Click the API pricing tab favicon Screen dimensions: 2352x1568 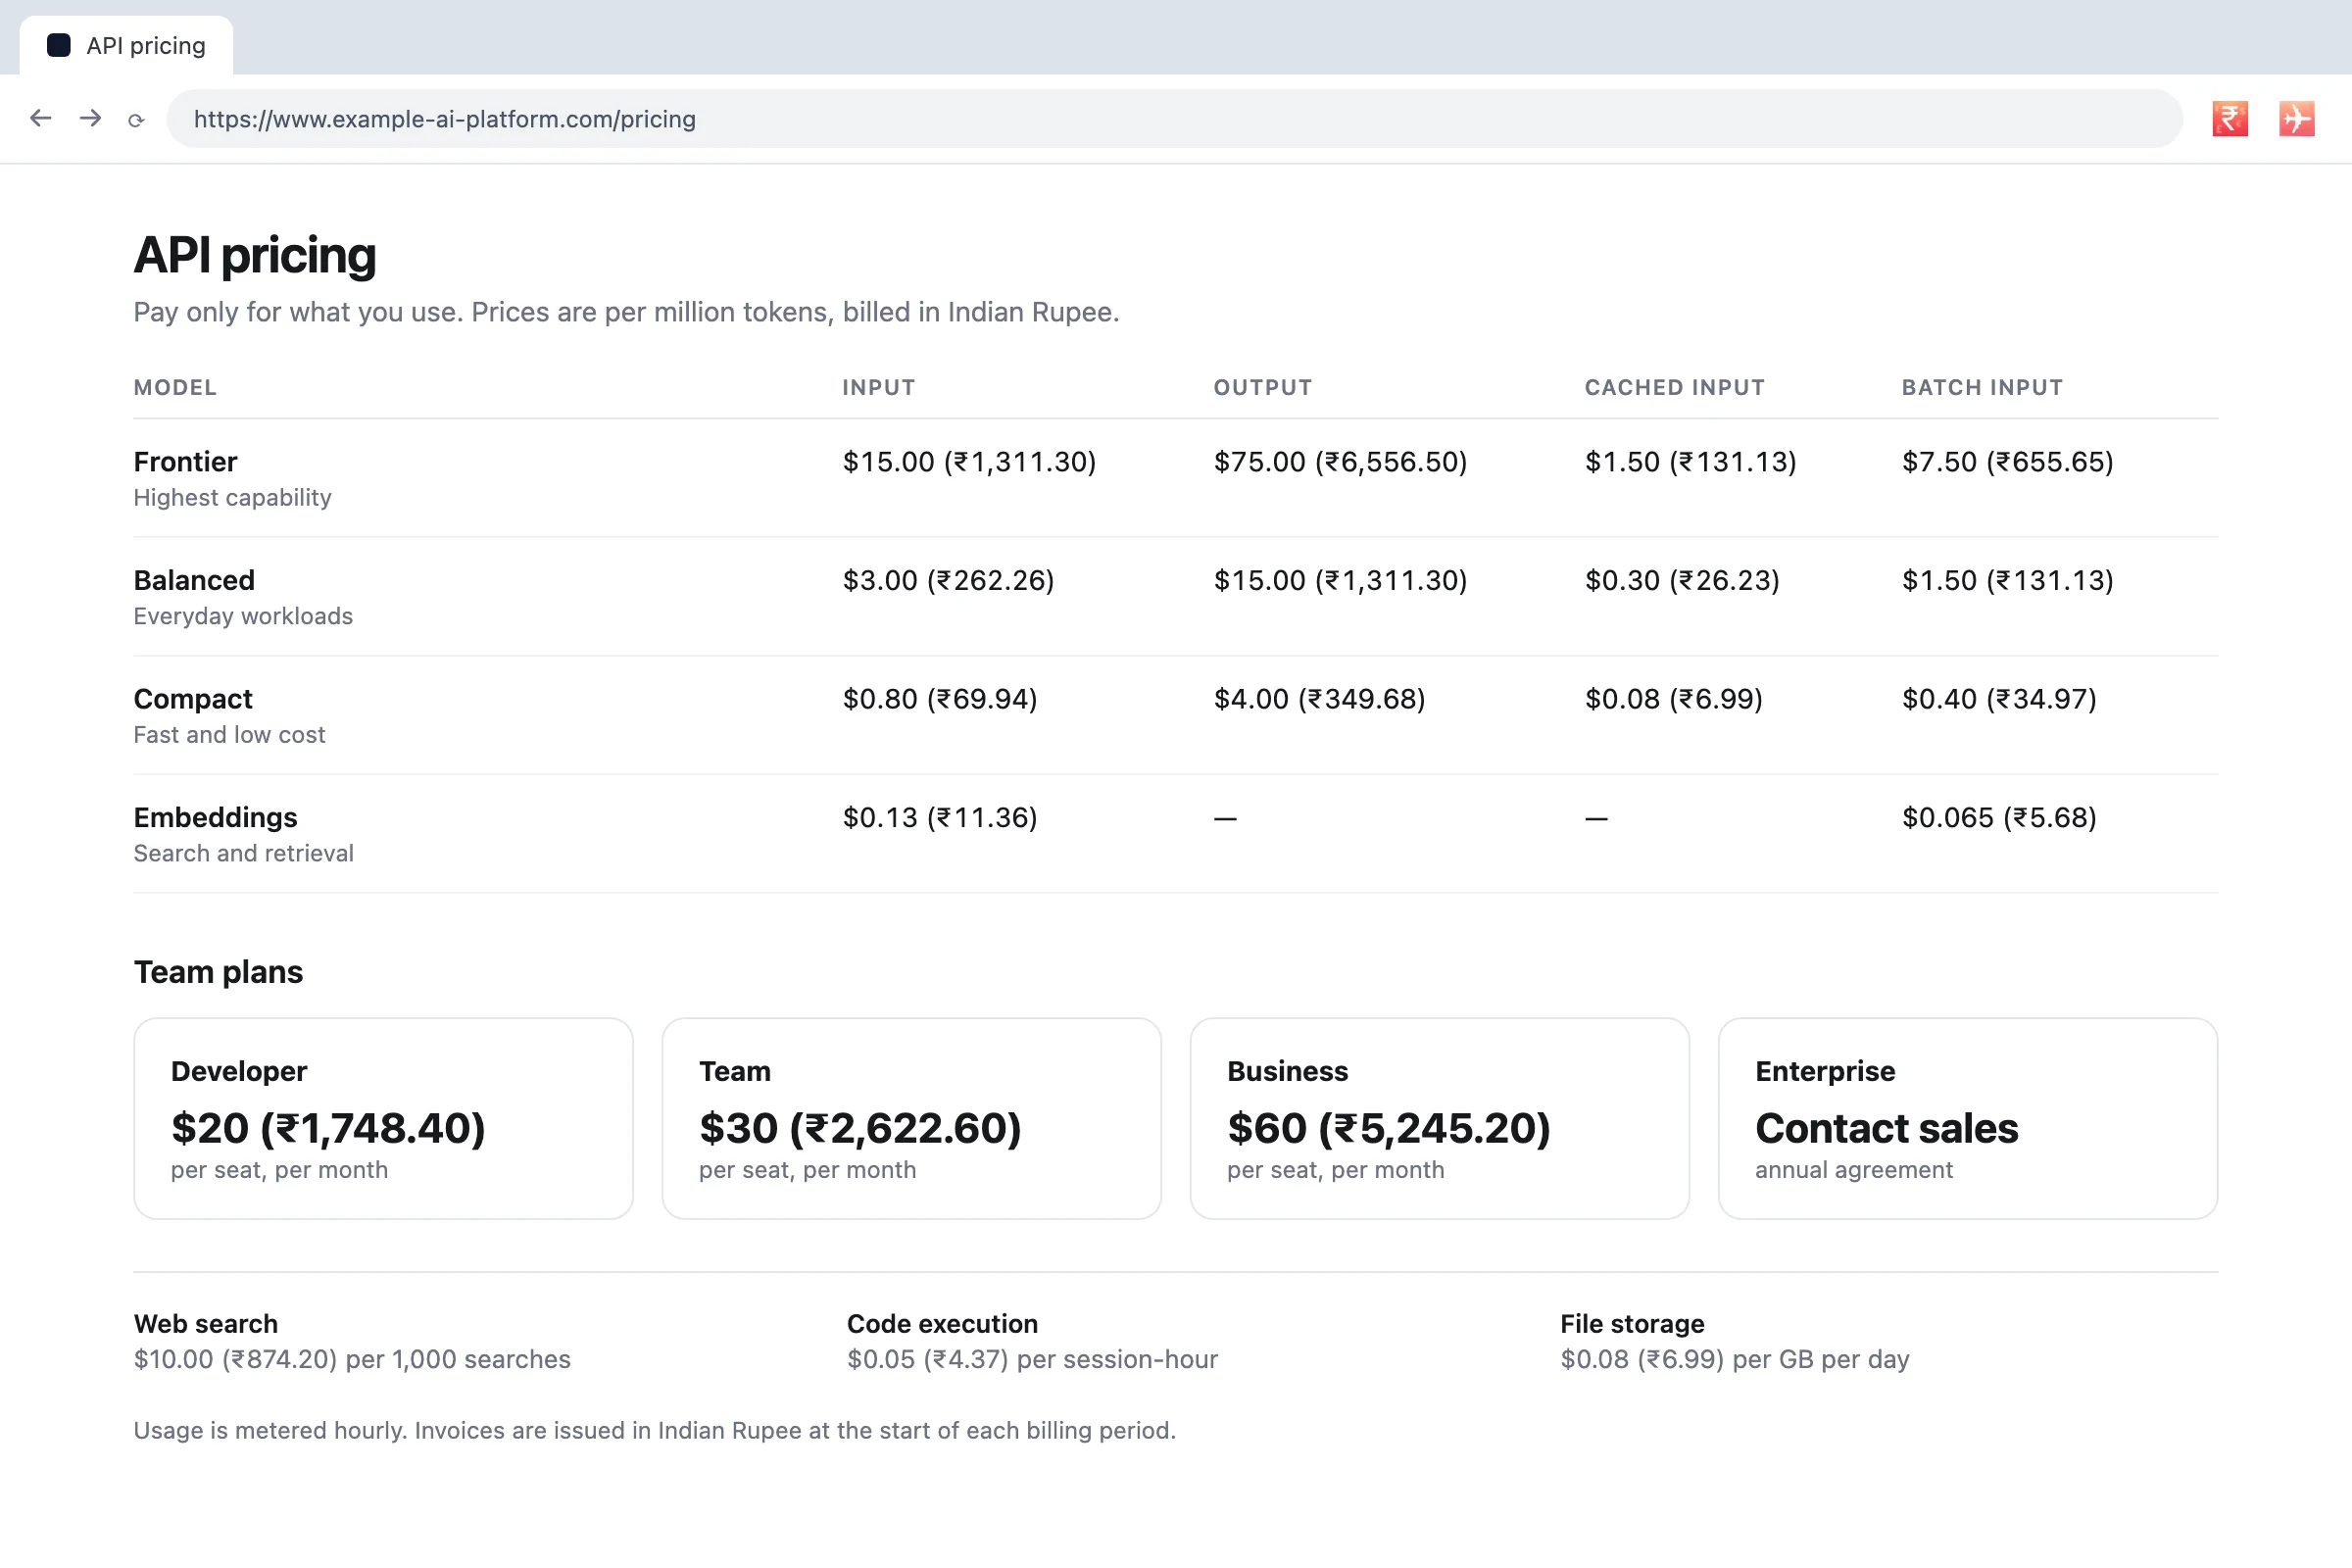pos(59,45)
